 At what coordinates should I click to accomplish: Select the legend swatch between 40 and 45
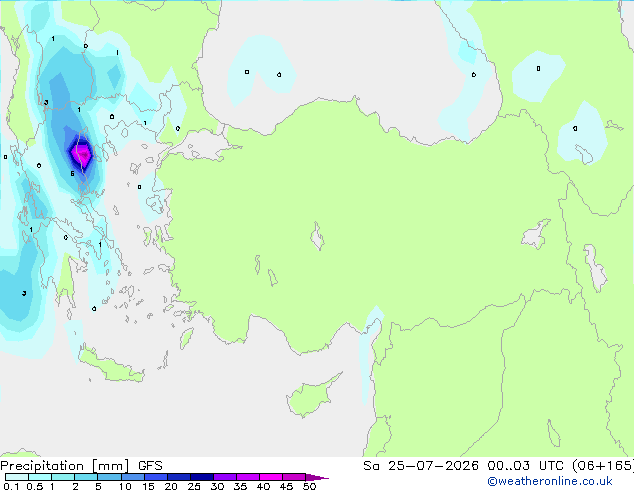point(271,477)
